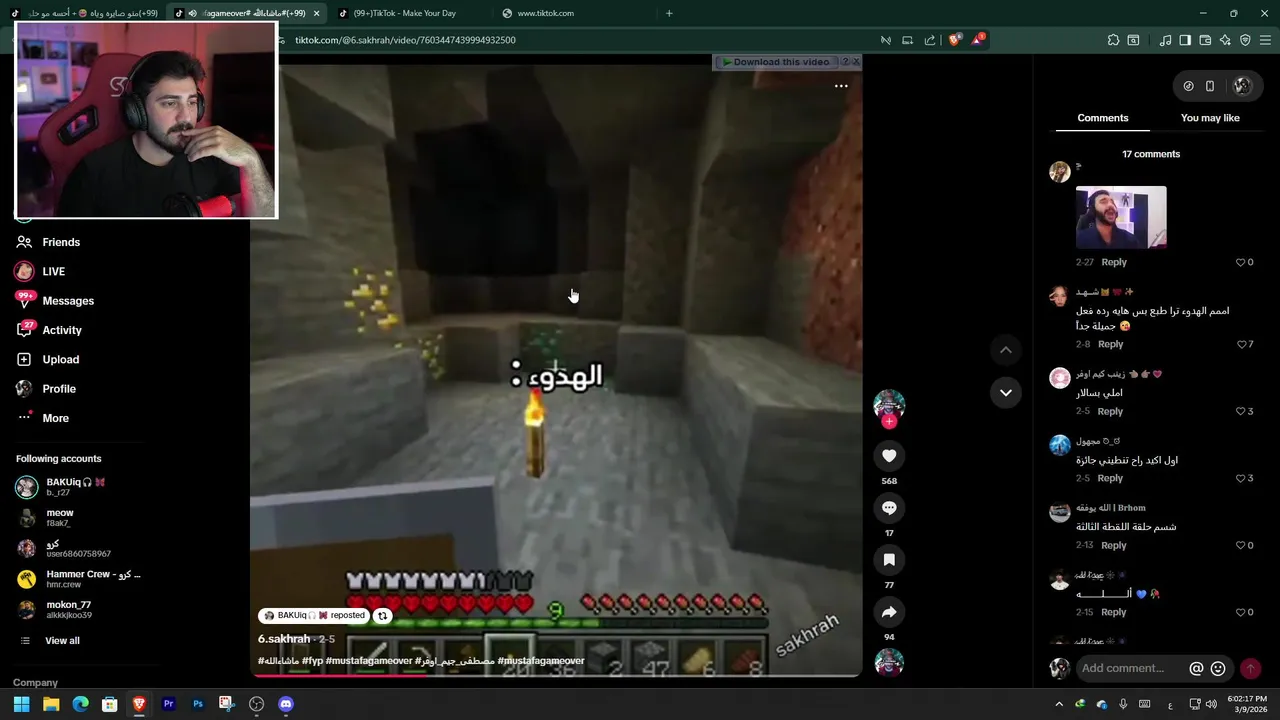Viewport: 1280px width, 720px height.
Task: Open emoji picker in comment box
Action: [x=1218, y=668]
